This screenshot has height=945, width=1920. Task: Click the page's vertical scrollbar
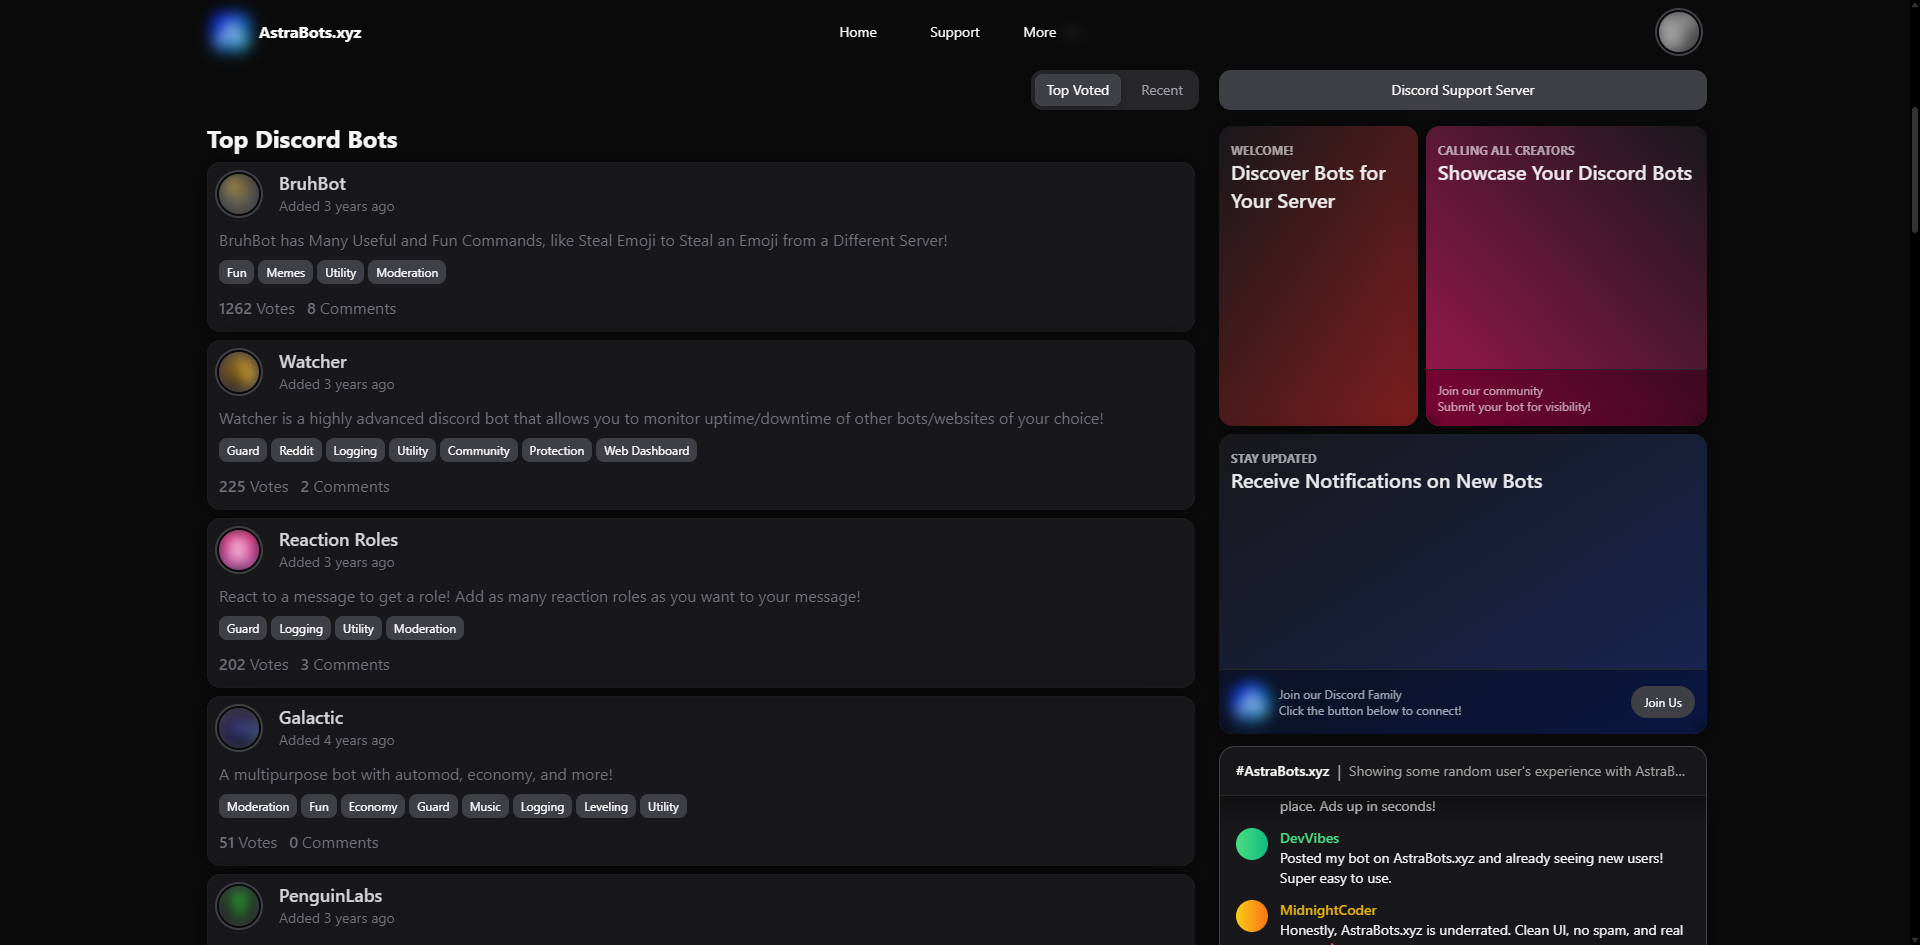(x=1914, y=170)
